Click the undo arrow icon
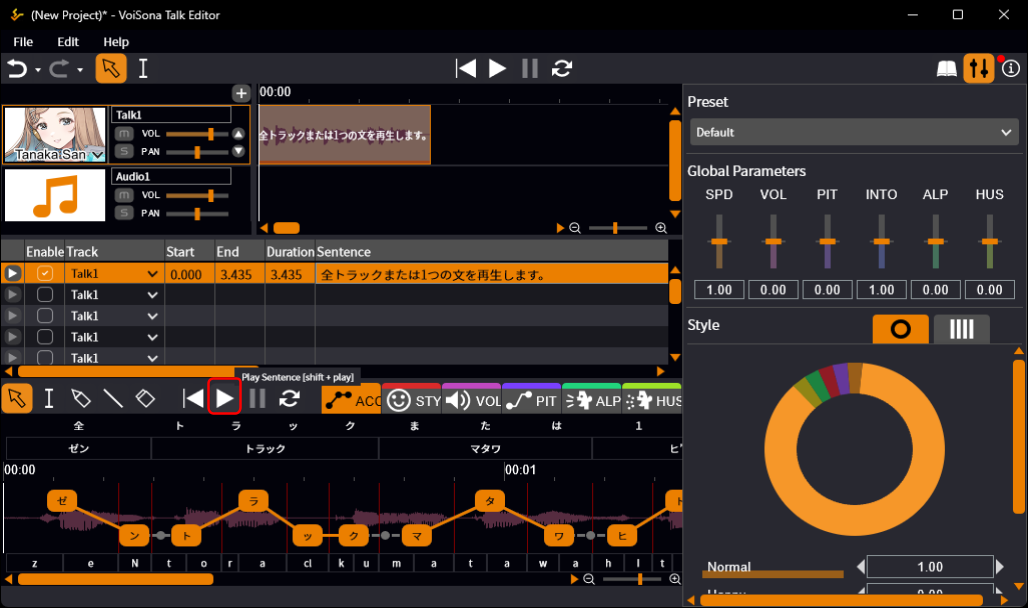 [18, 69]
